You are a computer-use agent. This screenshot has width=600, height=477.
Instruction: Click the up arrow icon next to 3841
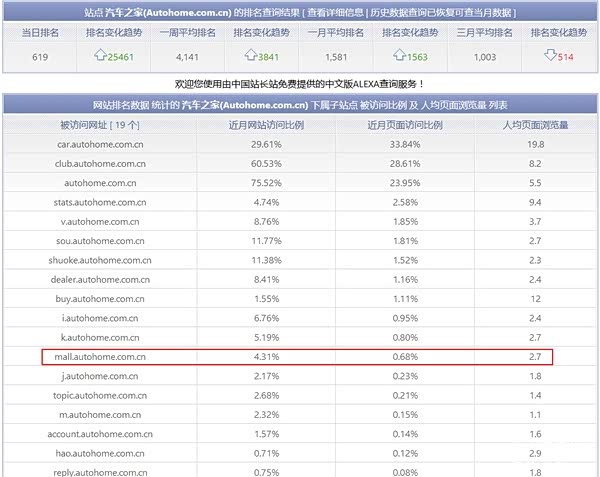click(x=251, y=55)
